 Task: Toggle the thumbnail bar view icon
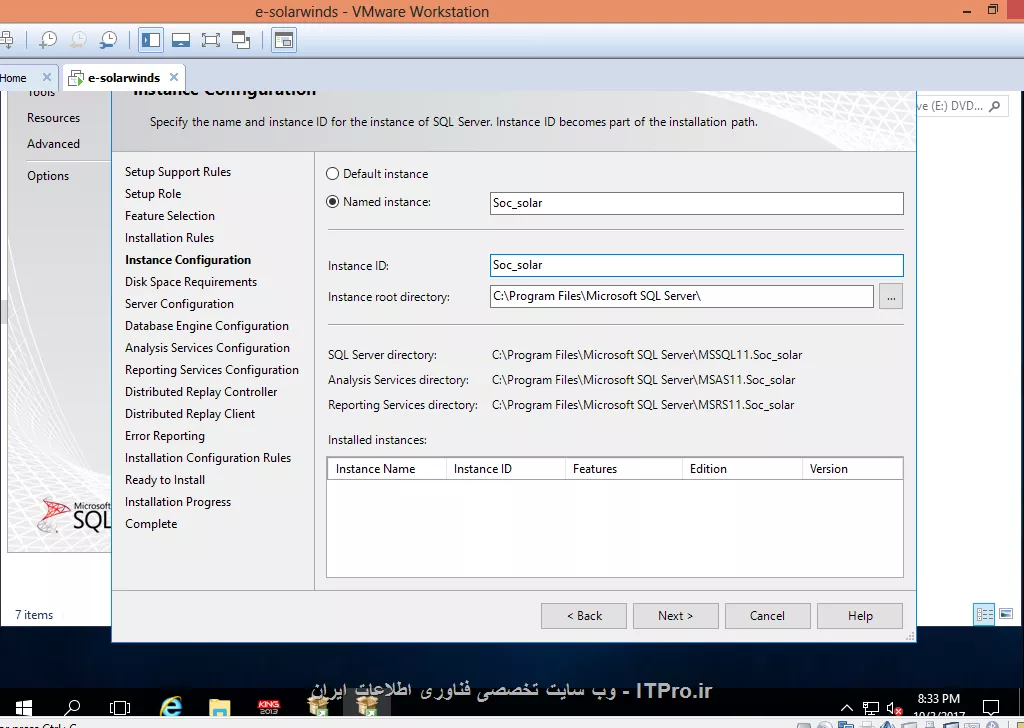[181, 40]
